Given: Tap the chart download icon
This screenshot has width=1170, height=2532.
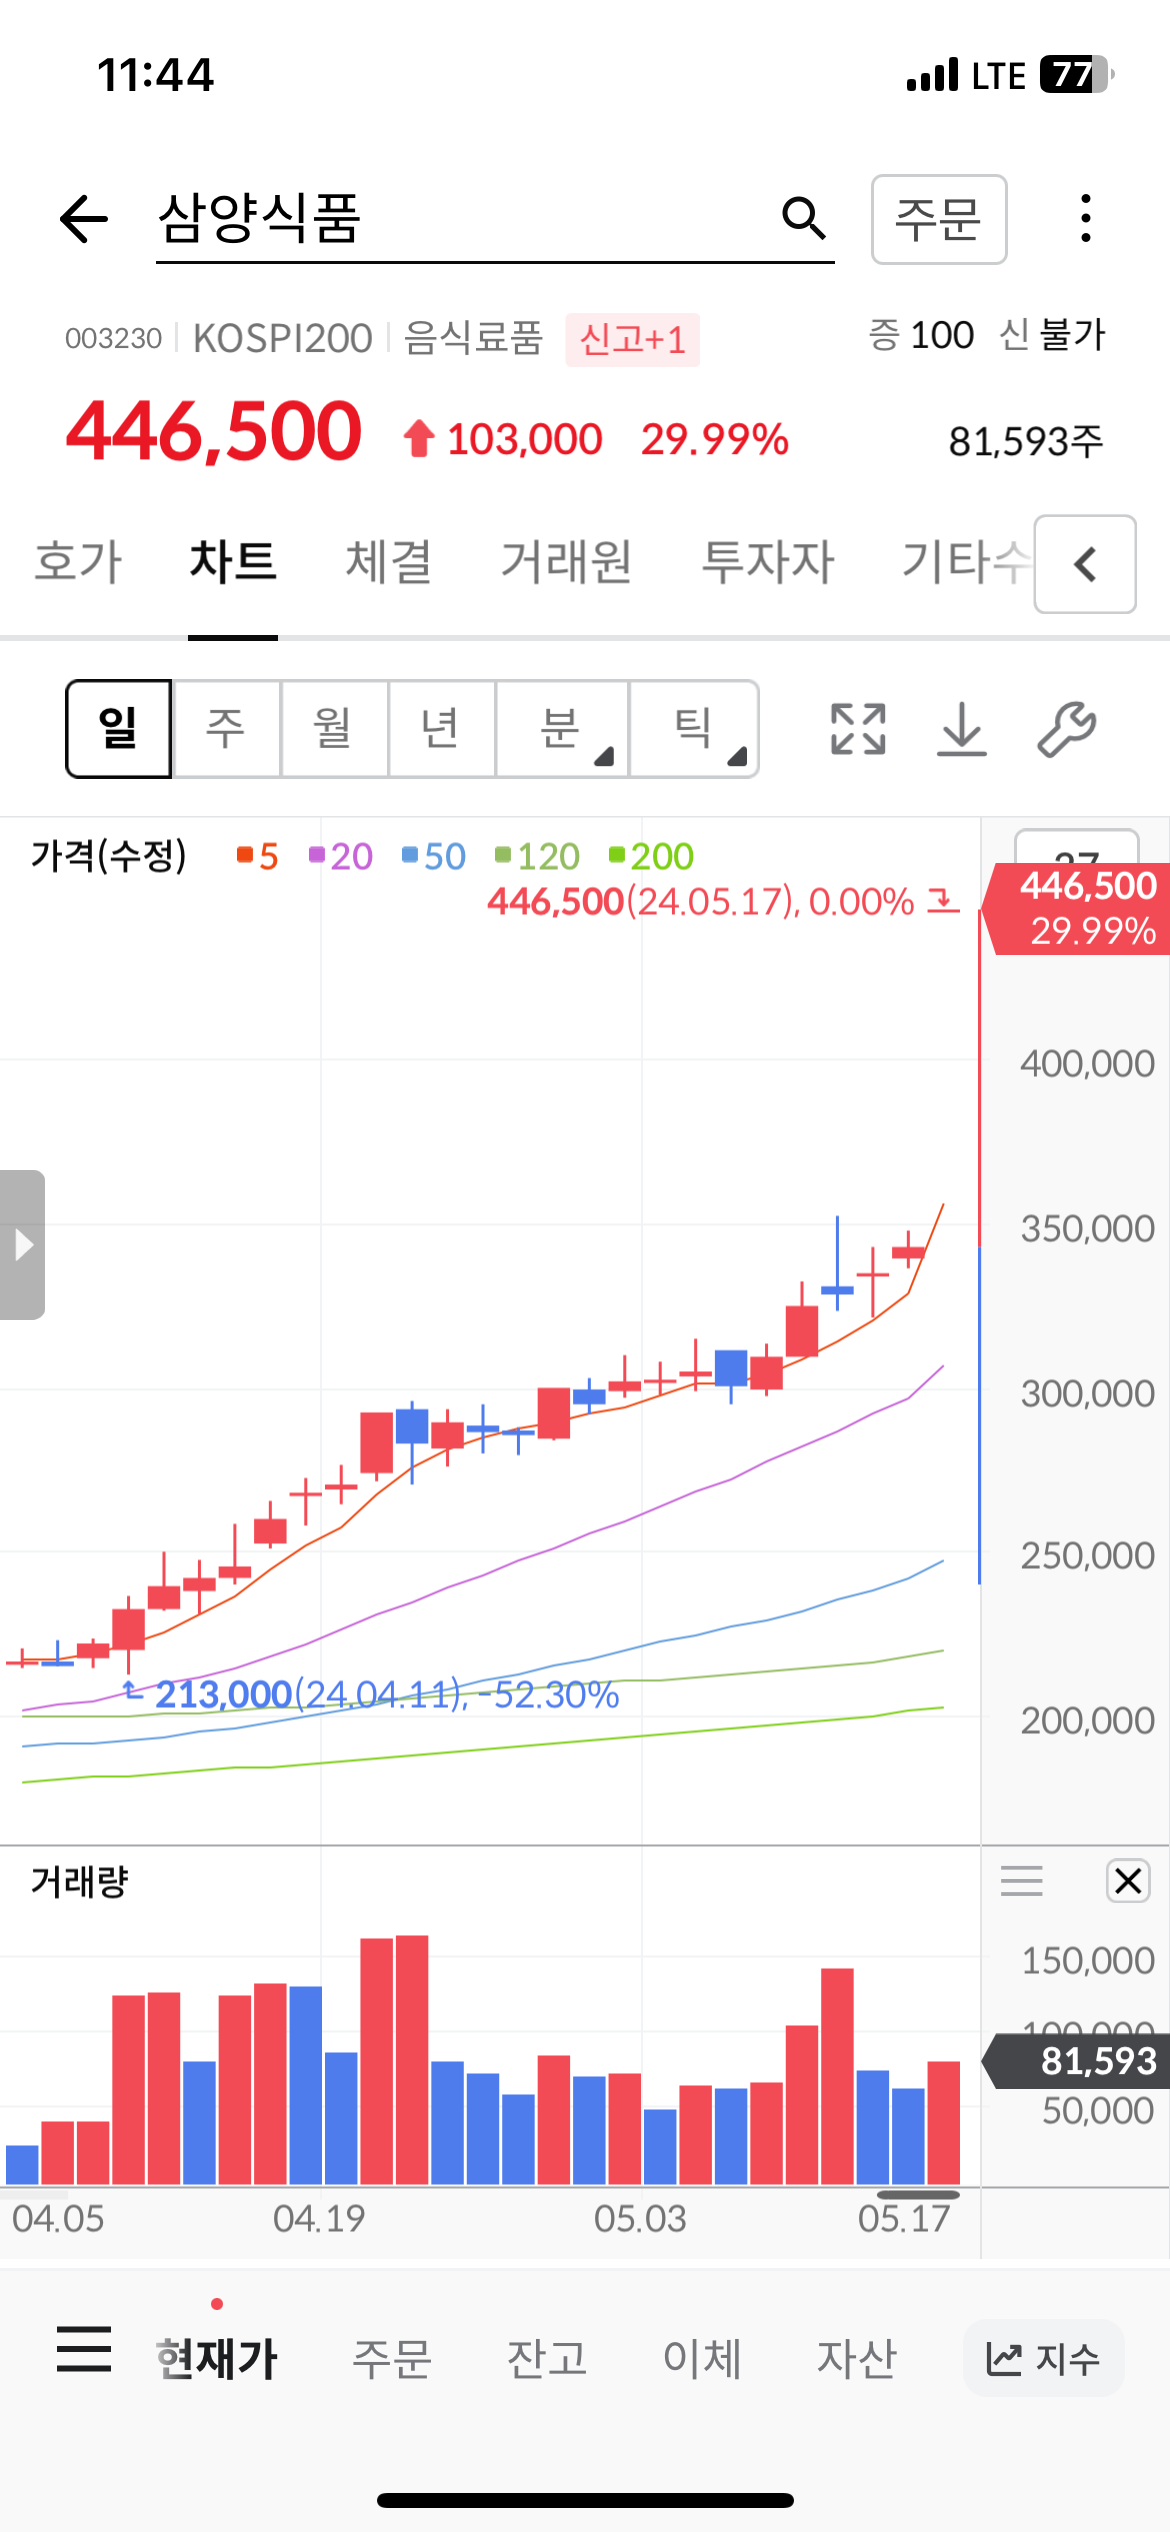Looking at the screenshot, I should (962, 729).
